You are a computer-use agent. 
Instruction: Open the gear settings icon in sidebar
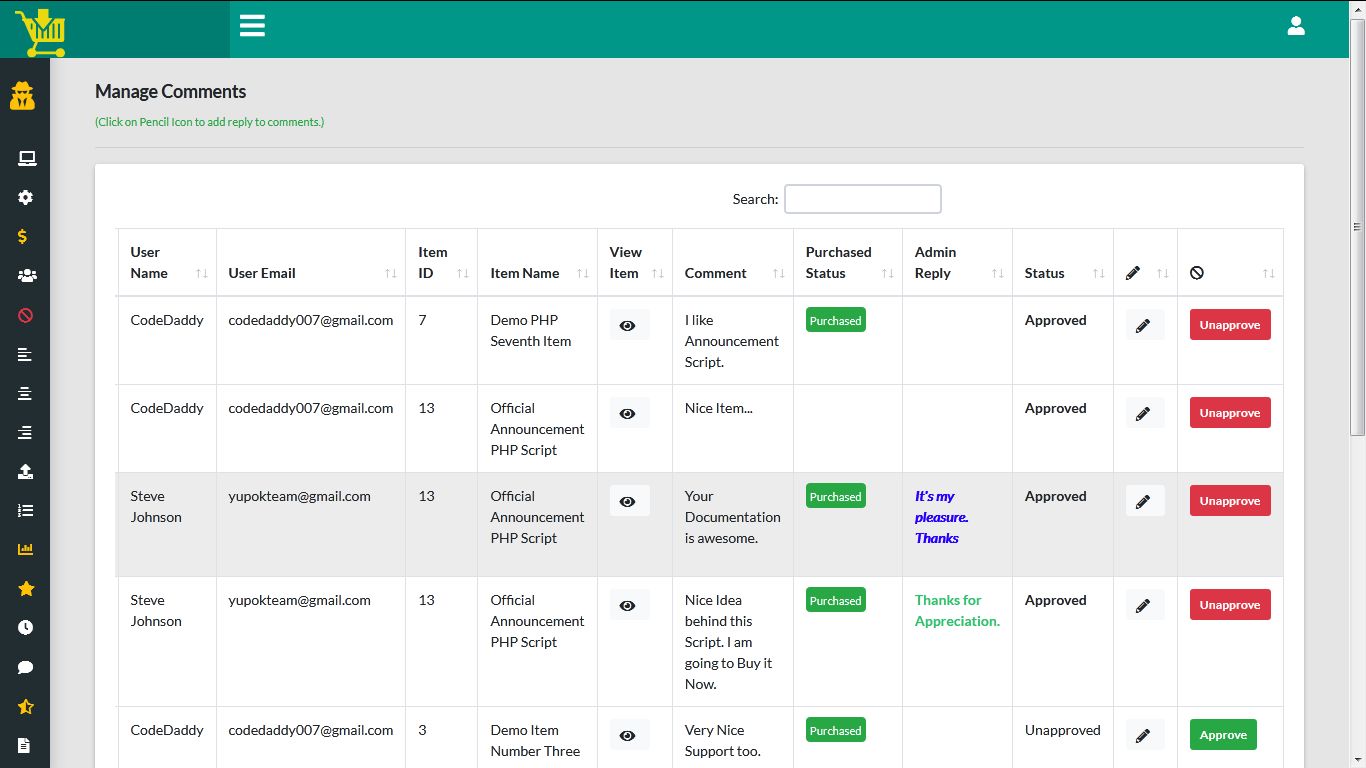coord(26,198)
